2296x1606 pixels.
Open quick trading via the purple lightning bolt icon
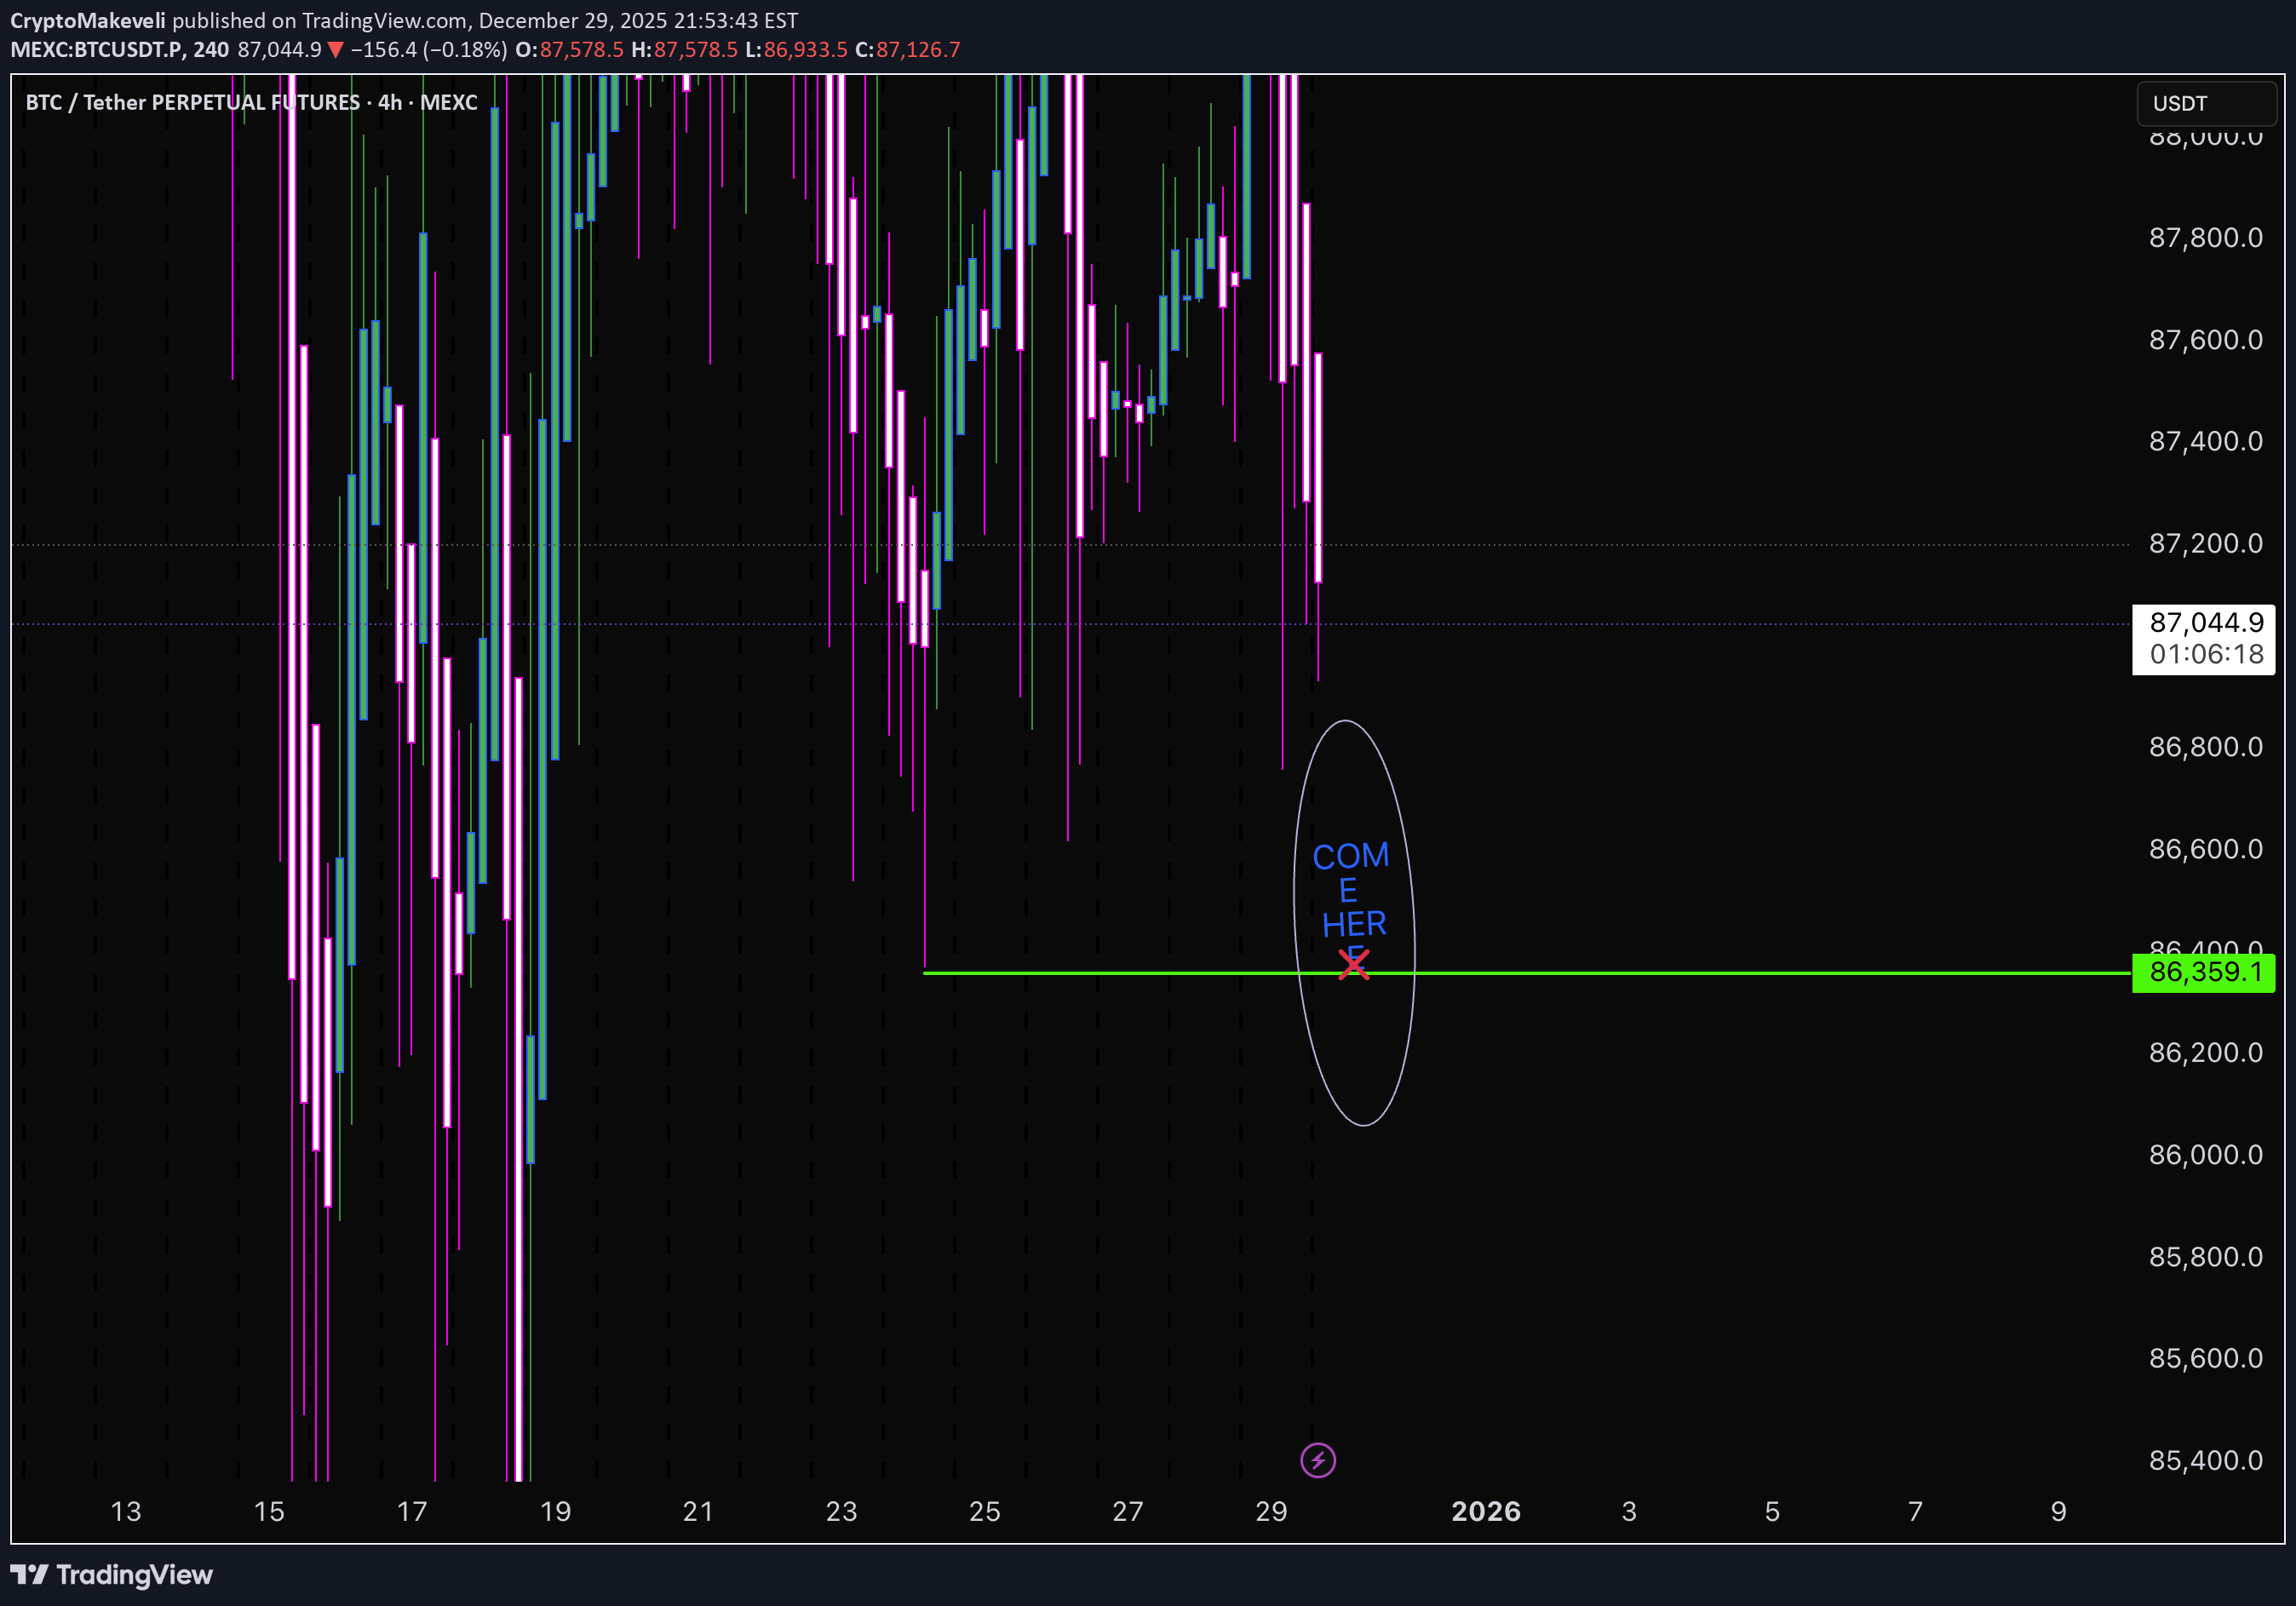(x=1318, y=1460)
